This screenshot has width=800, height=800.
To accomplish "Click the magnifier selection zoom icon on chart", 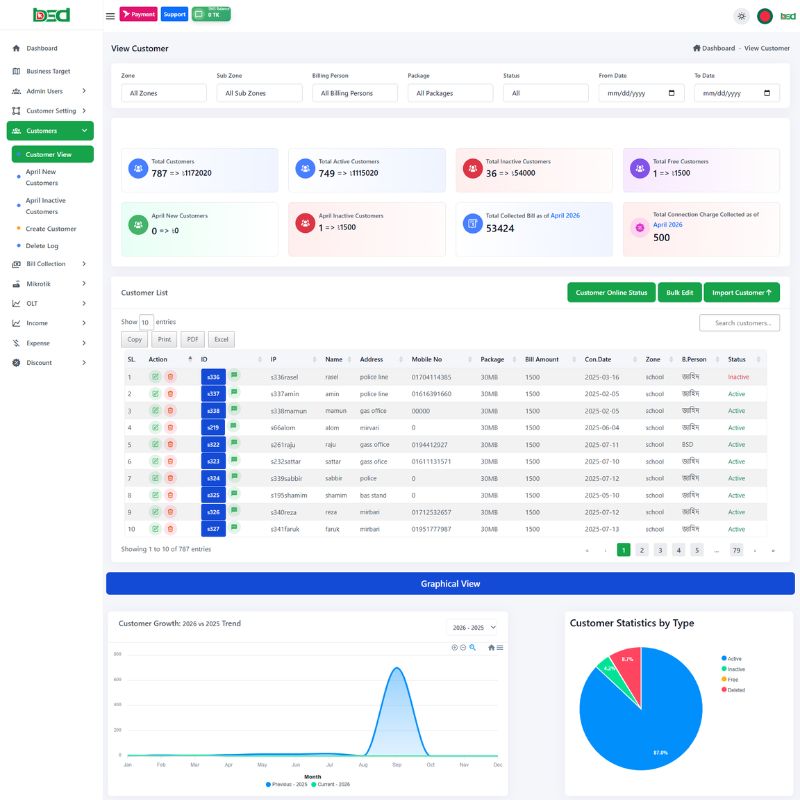I will (473, 648).
